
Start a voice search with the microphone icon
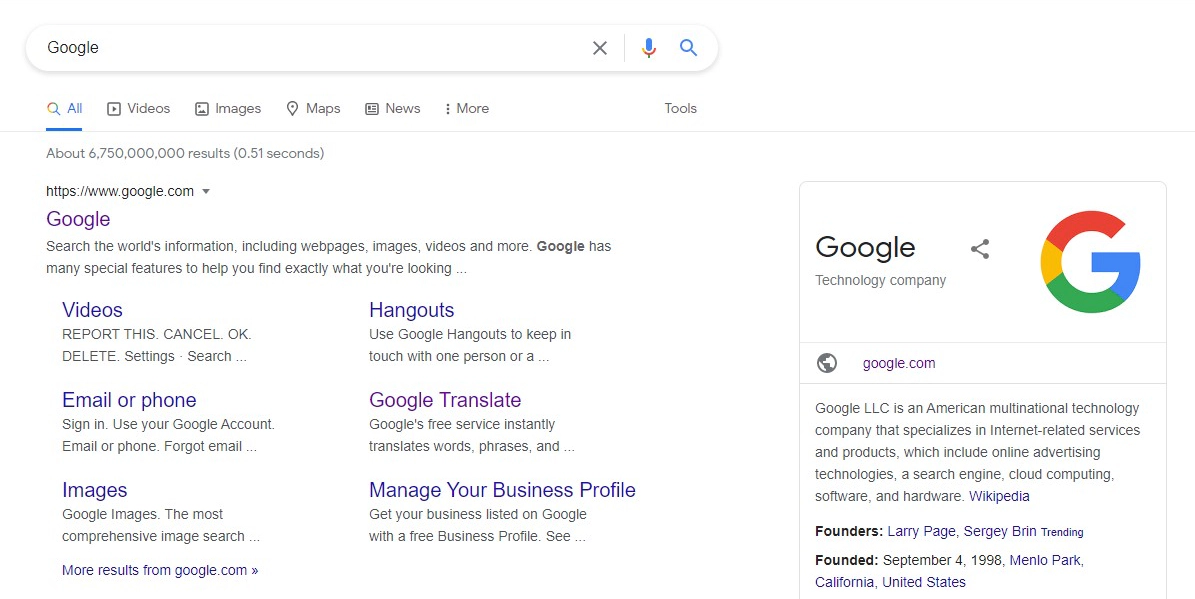[648, 47]
